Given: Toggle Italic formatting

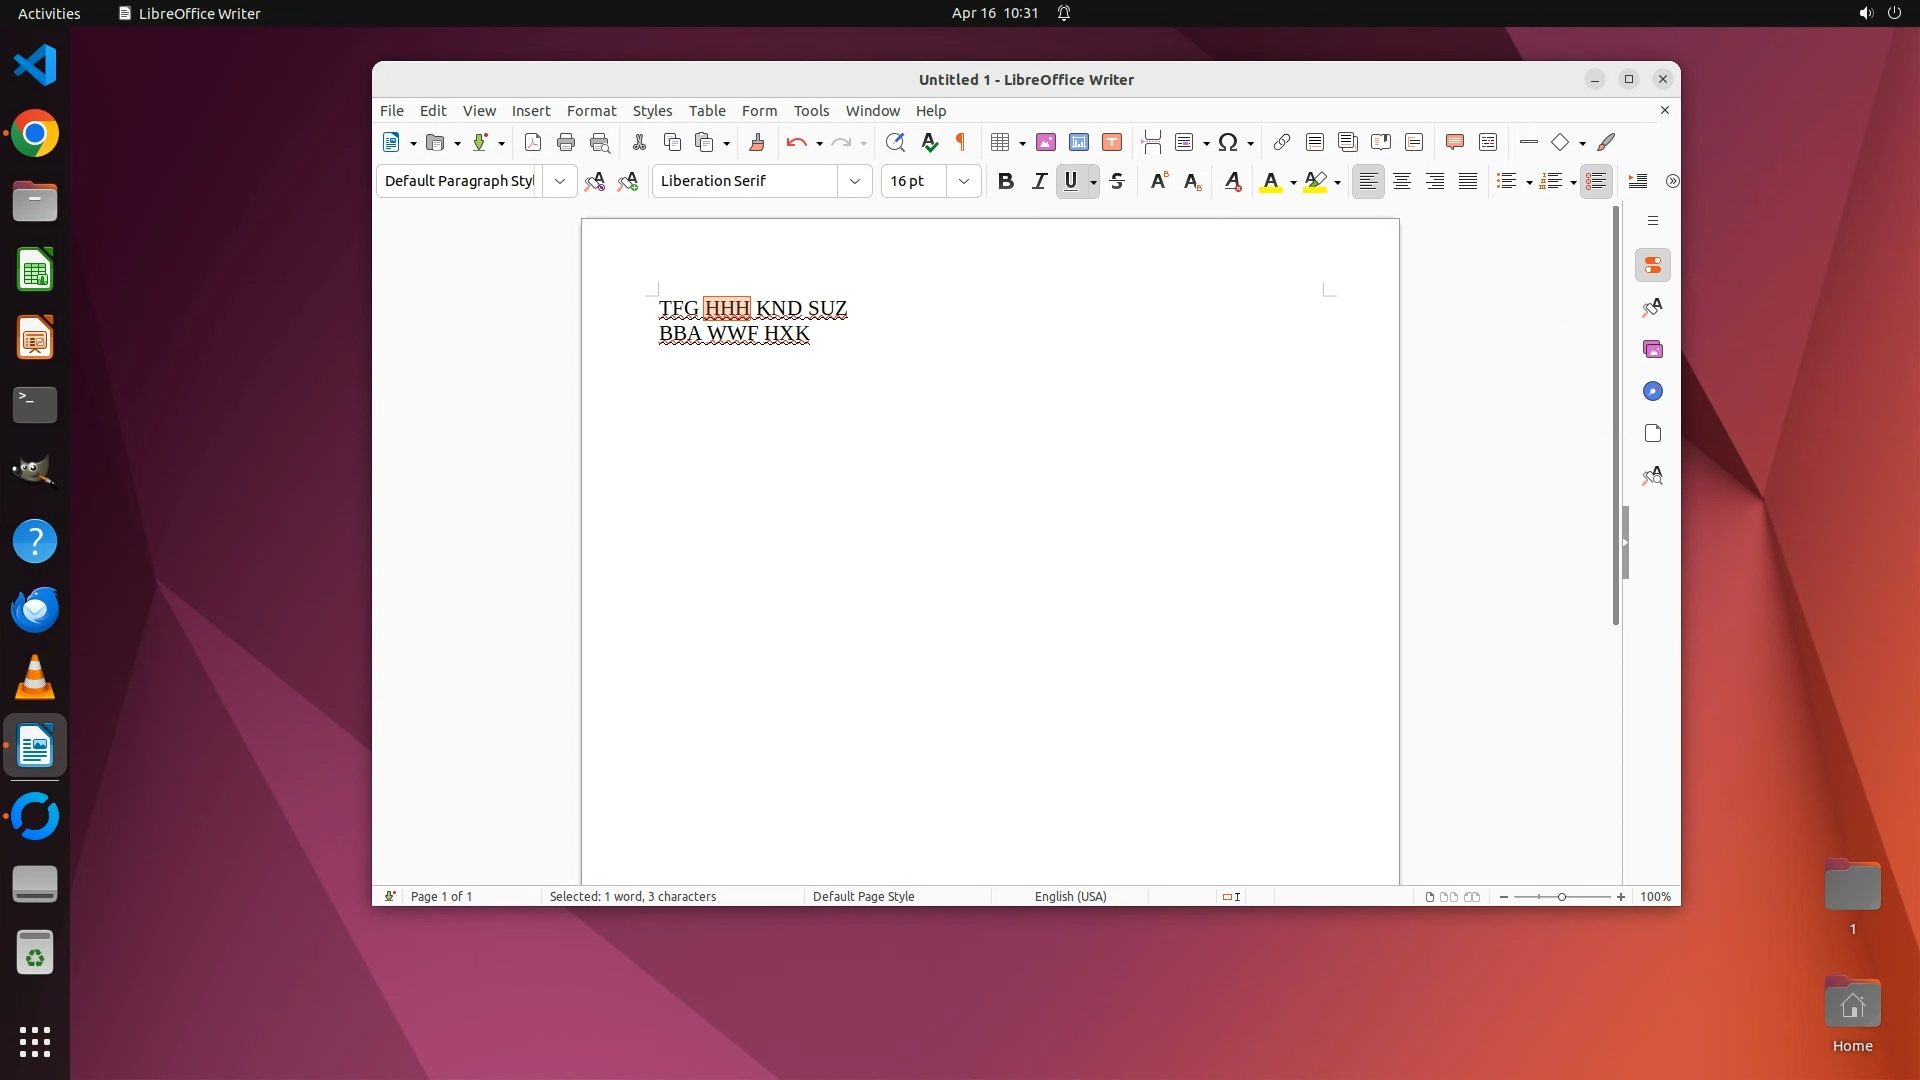Looking at the screenshot, I should pos(1039,181).
